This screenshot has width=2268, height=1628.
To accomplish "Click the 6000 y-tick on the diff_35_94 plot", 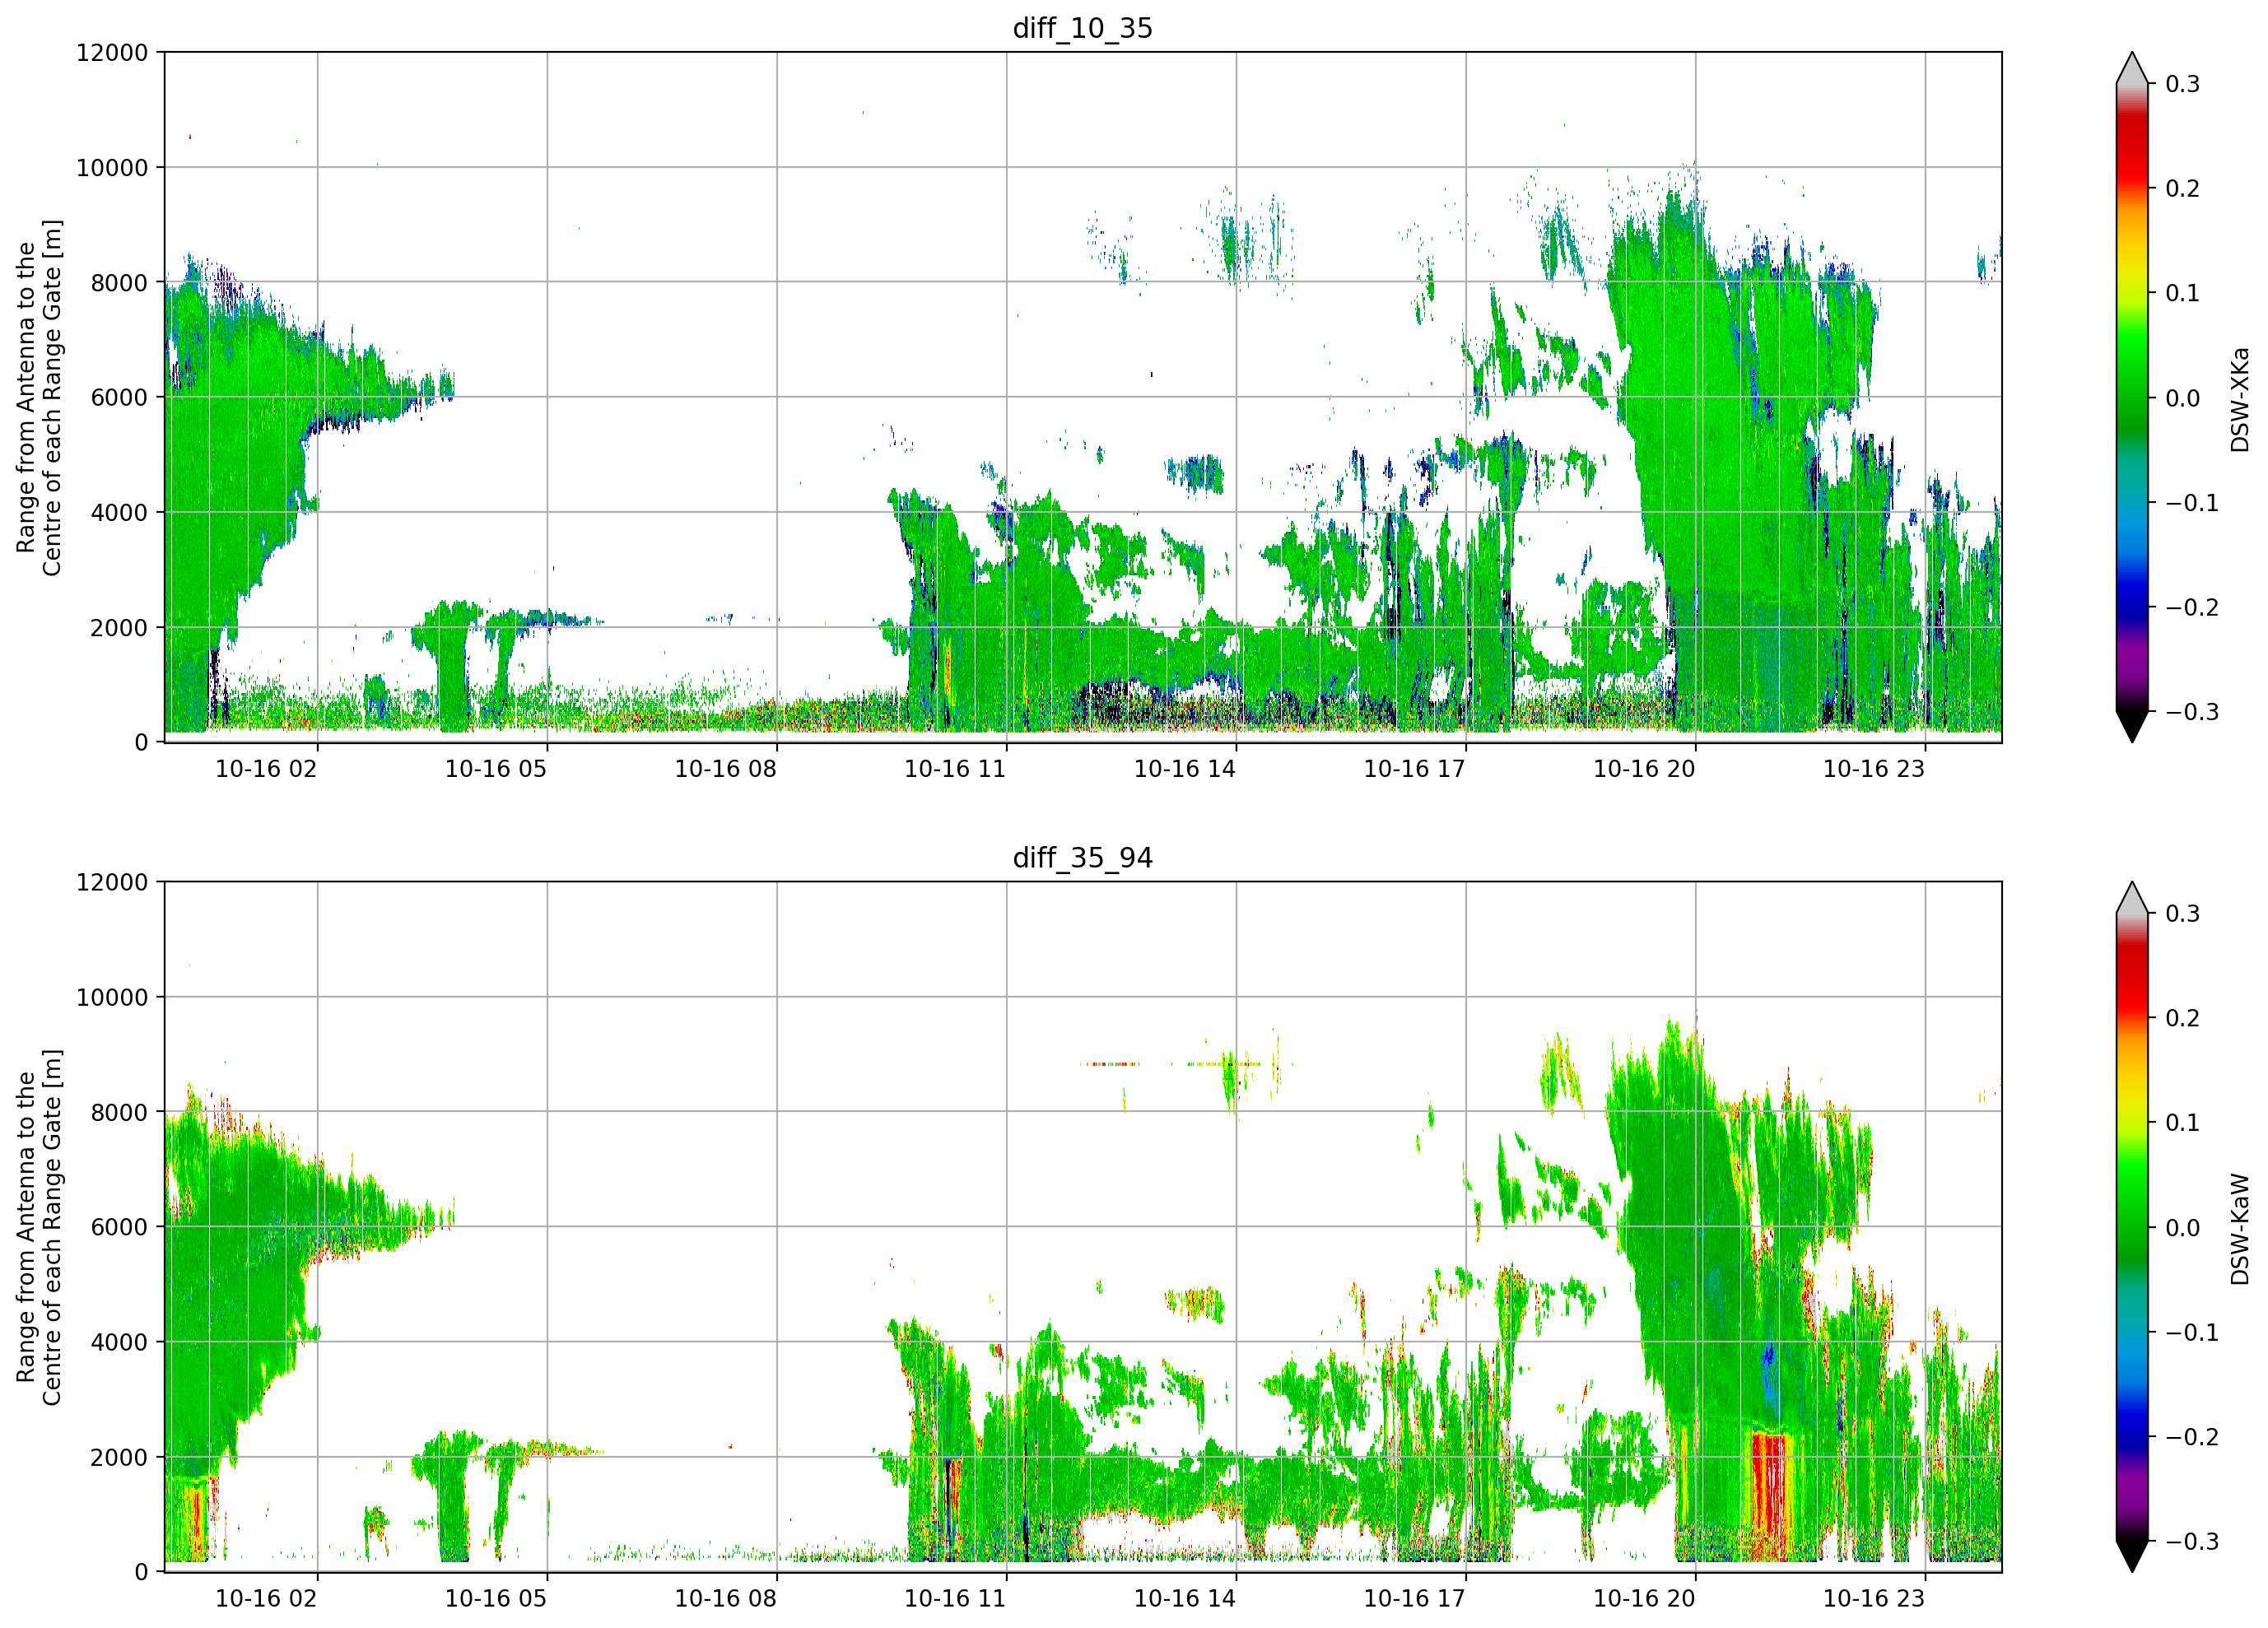I will point(119,1227).
